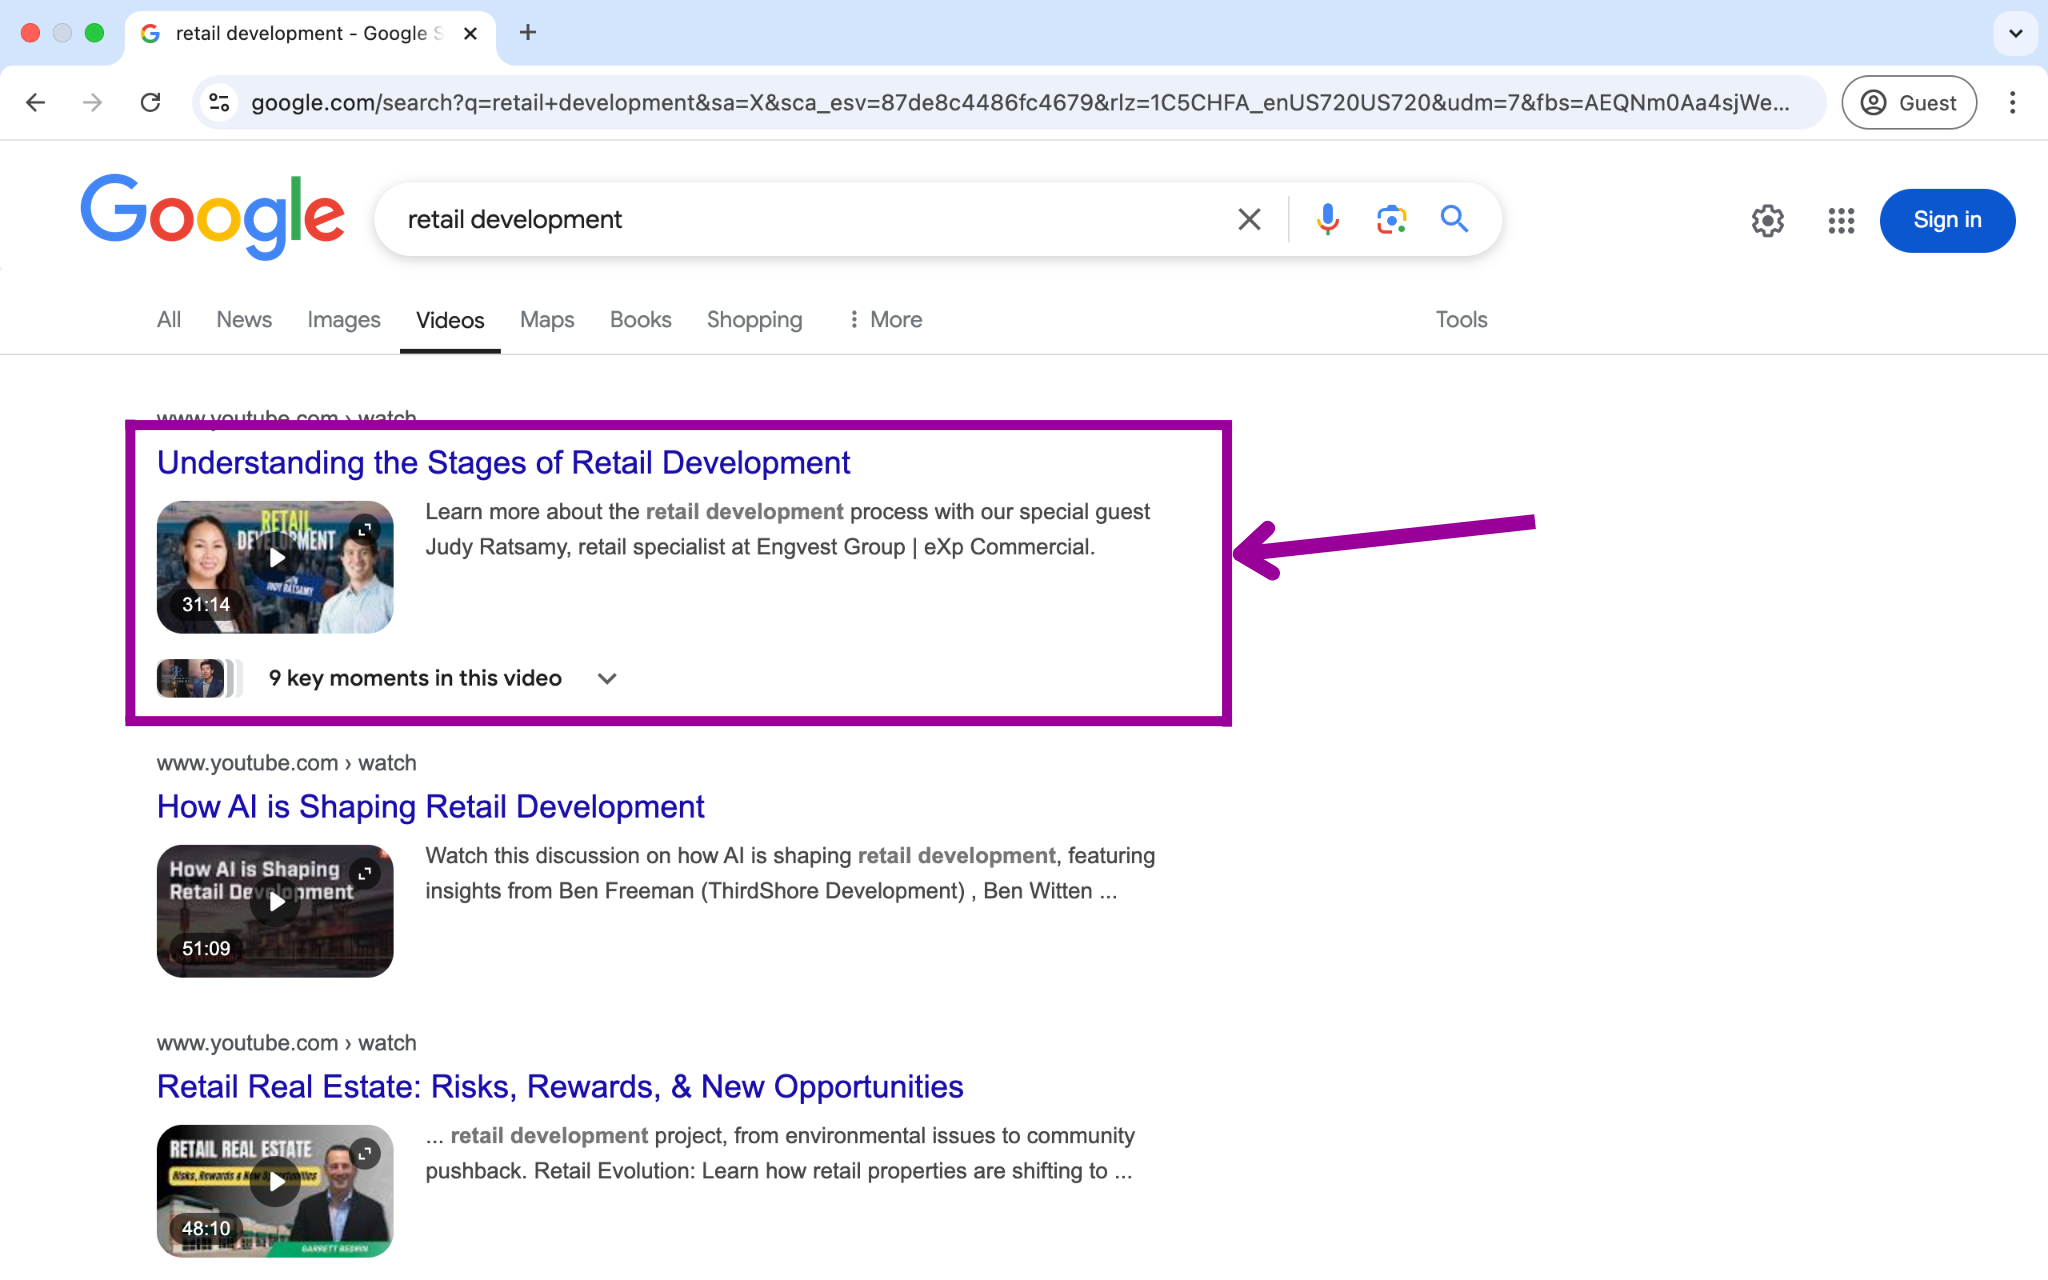Go forward with the browser arrow

tap(93, 103)
